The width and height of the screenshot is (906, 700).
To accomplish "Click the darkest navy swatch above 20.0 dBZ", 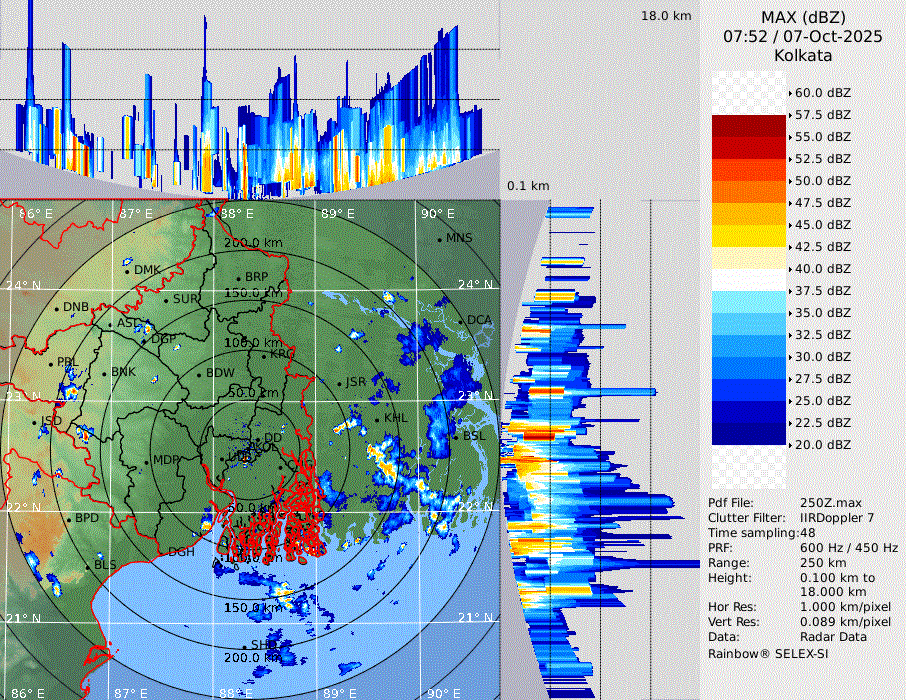I will coord(749,434).
